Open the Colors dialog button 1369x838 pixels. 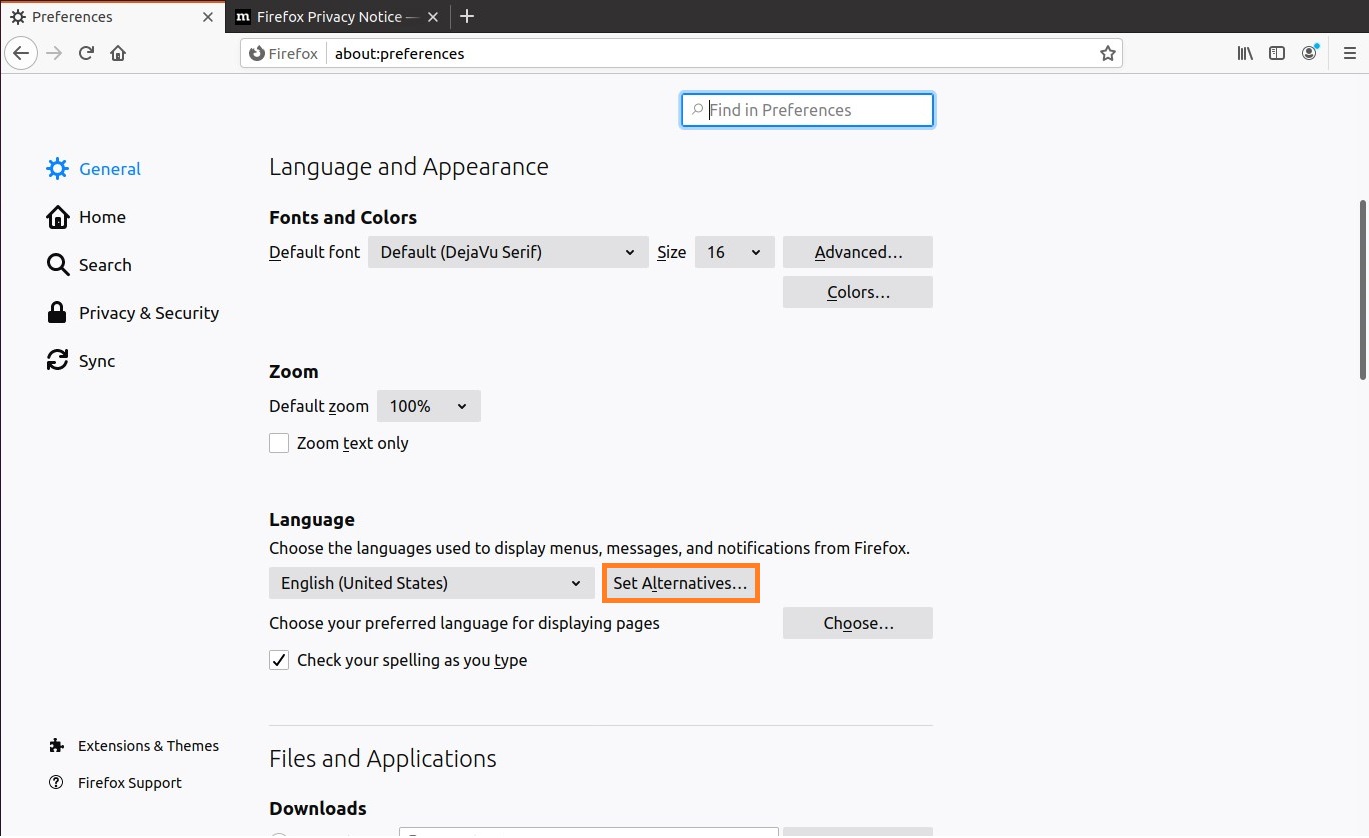[857, 293]
